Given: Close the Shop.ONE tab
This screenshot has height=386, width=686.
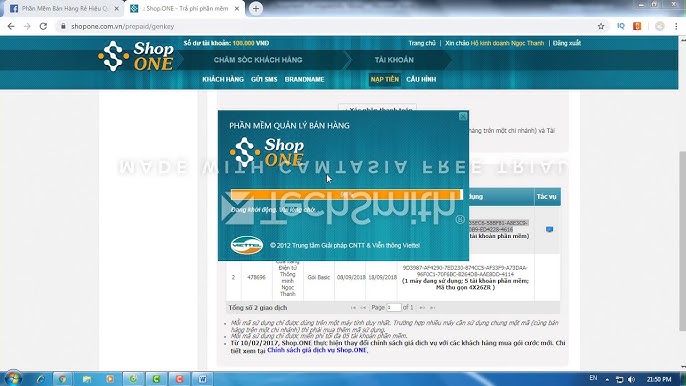Looking at the screenshot, I should click(x=237, y=8).
